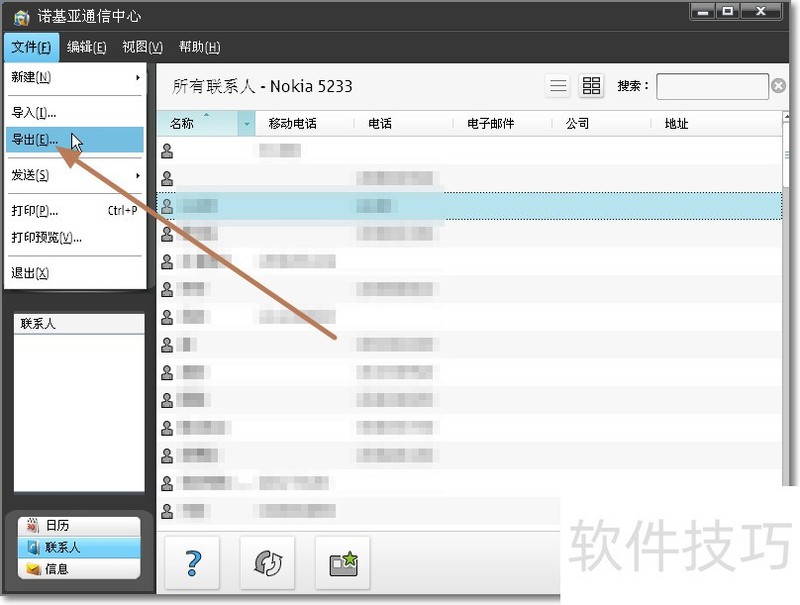Open the 信息 messages section
The image size is (800, 605).
pyautogui.click(x=79, y=569)
